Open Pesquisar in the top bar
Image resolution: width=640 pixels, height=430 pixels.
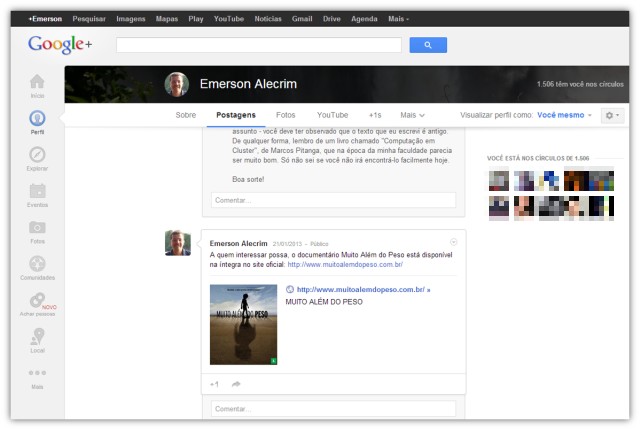pos(89,19)
